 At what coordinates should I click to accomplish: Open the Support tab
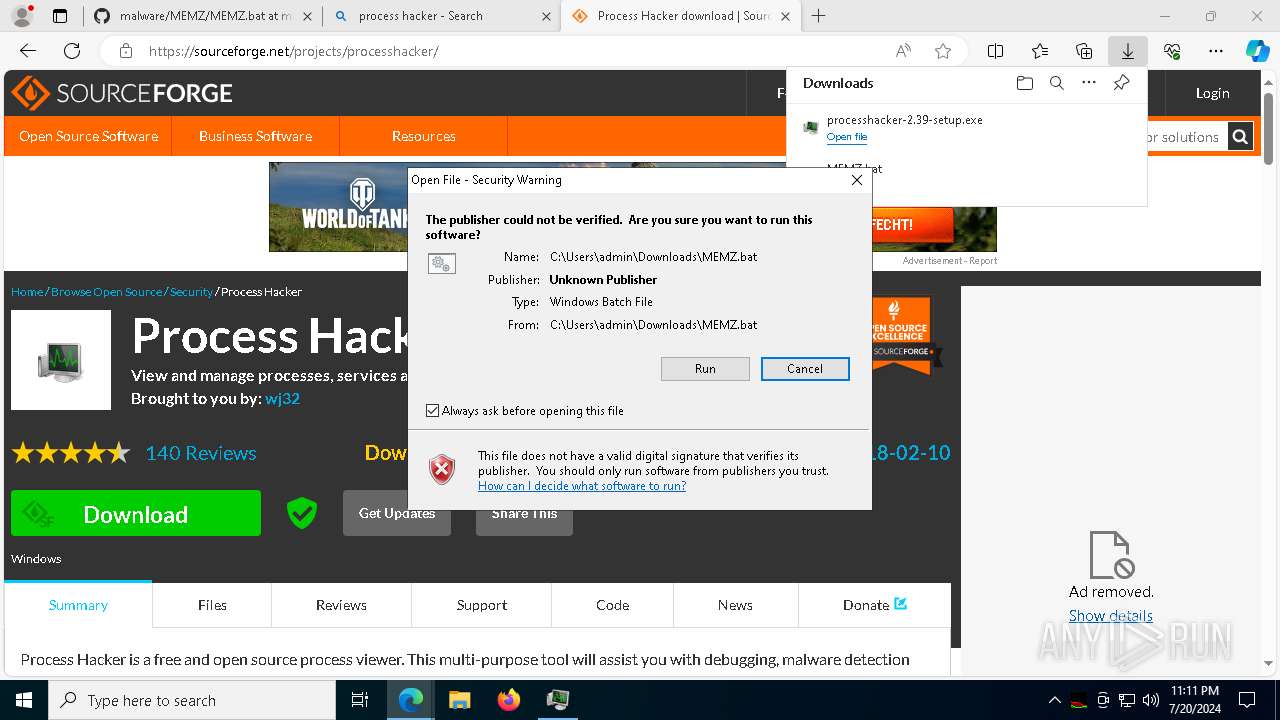click(x=482, y=605)
